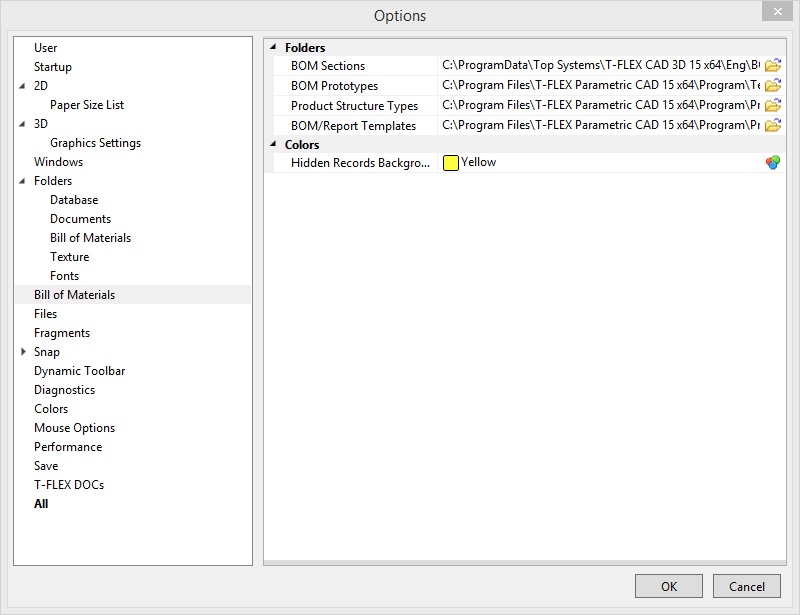Select the Paper Size List item

(87, 105)
